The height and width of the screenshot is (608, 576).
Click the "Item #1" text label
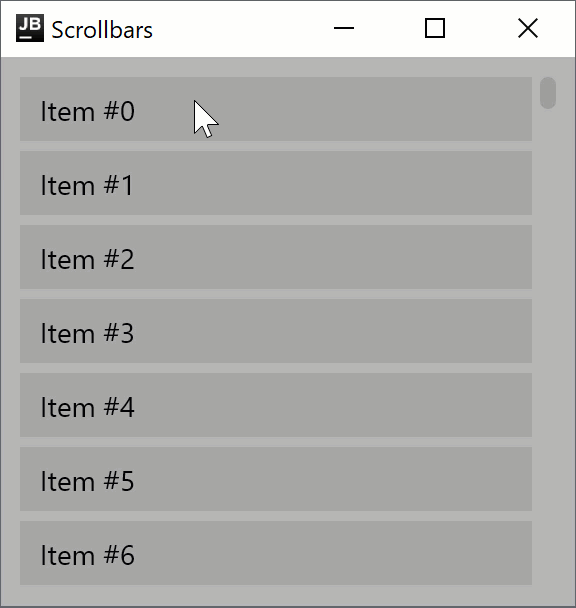click(87, 185)
